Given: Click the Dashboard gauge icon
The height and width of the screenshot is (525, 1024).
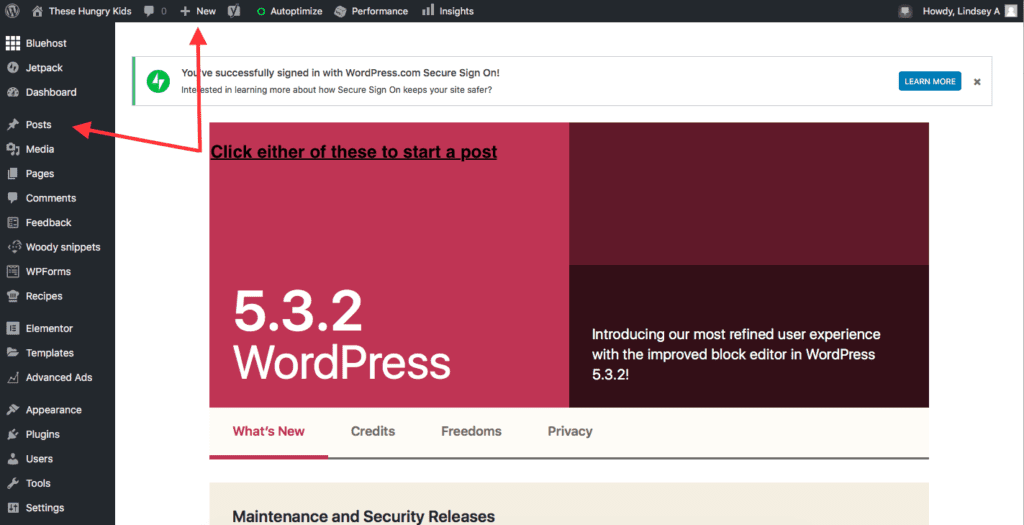Looking at the screenshot, I should 12,92.
